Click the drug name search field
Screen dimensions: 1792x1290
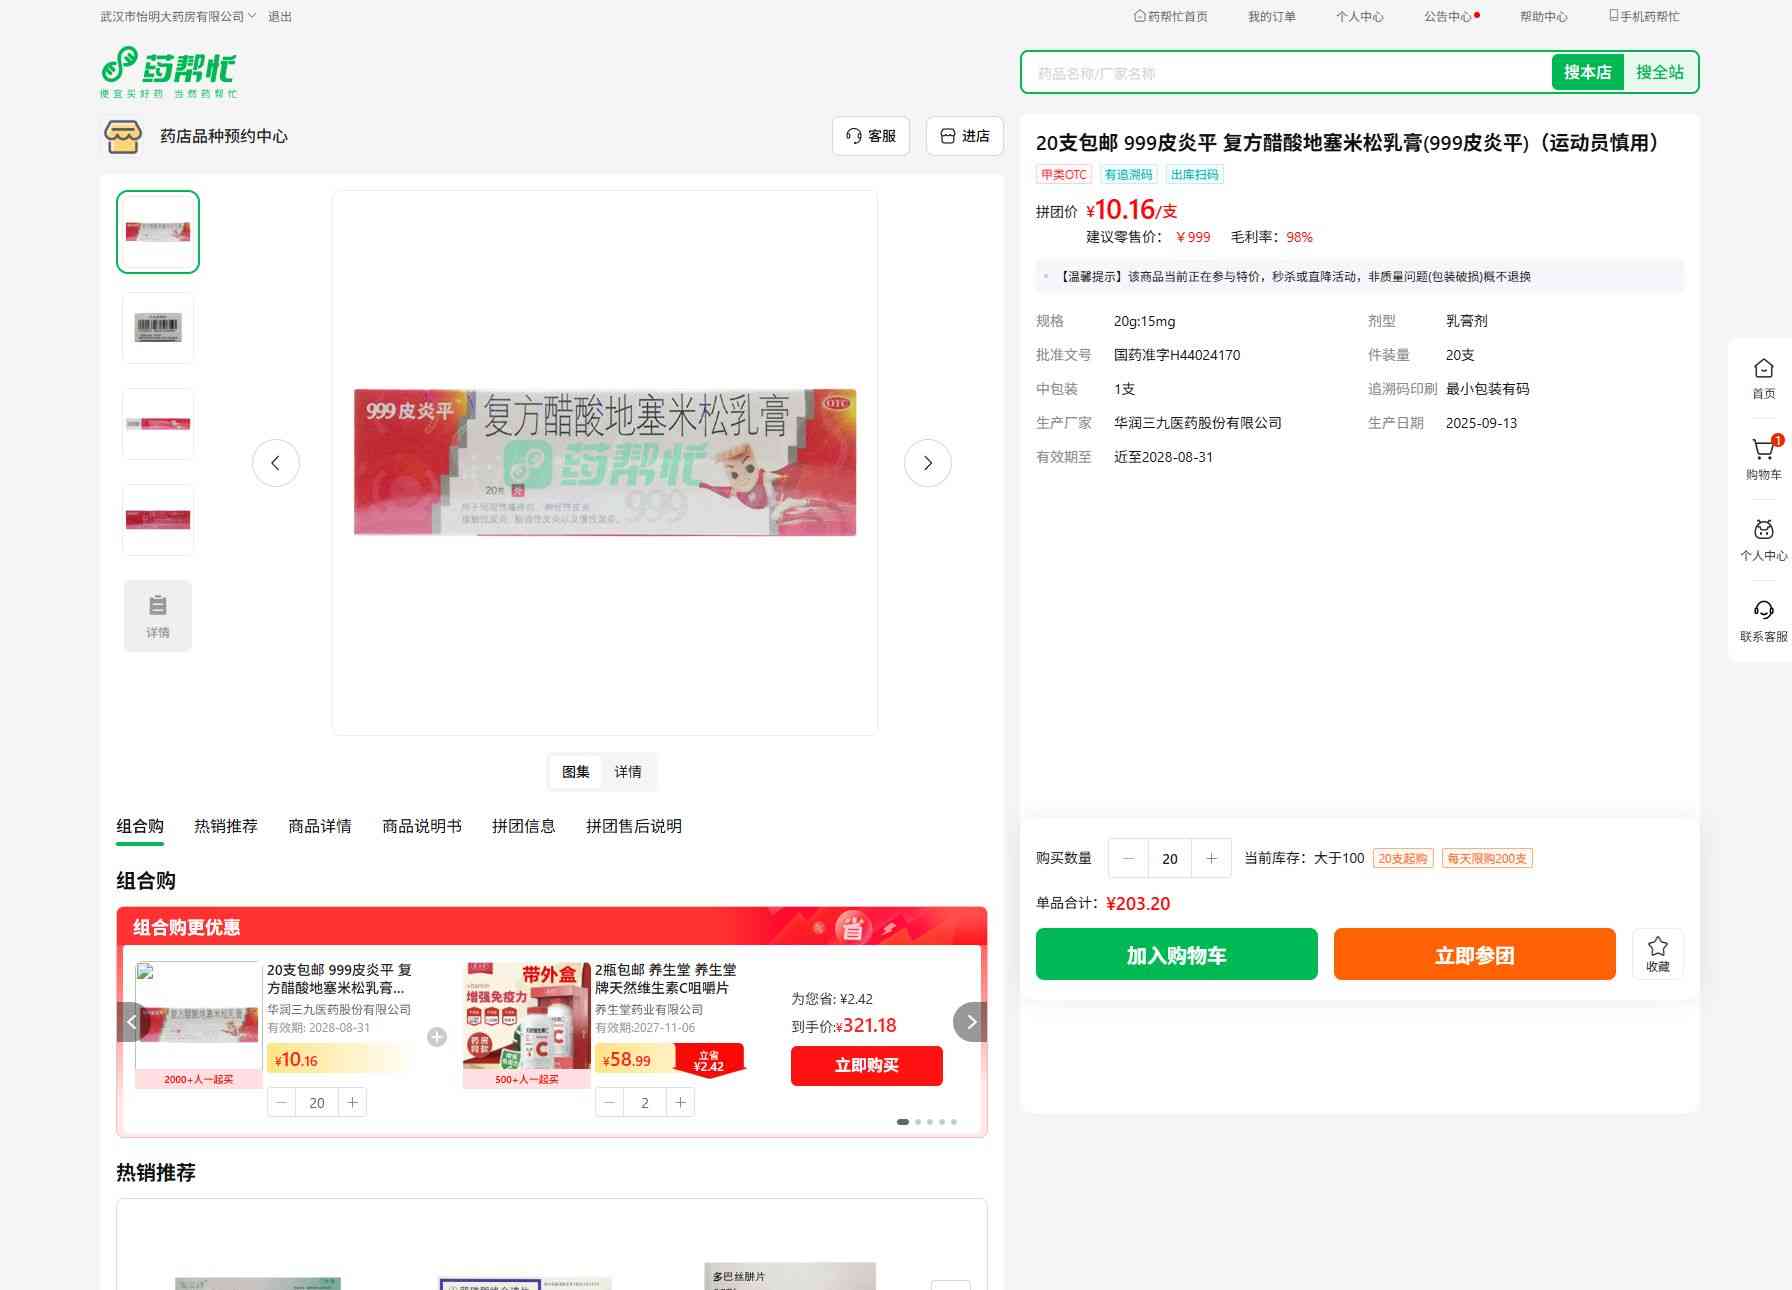pyautogui.click(x=1285, y=73)
